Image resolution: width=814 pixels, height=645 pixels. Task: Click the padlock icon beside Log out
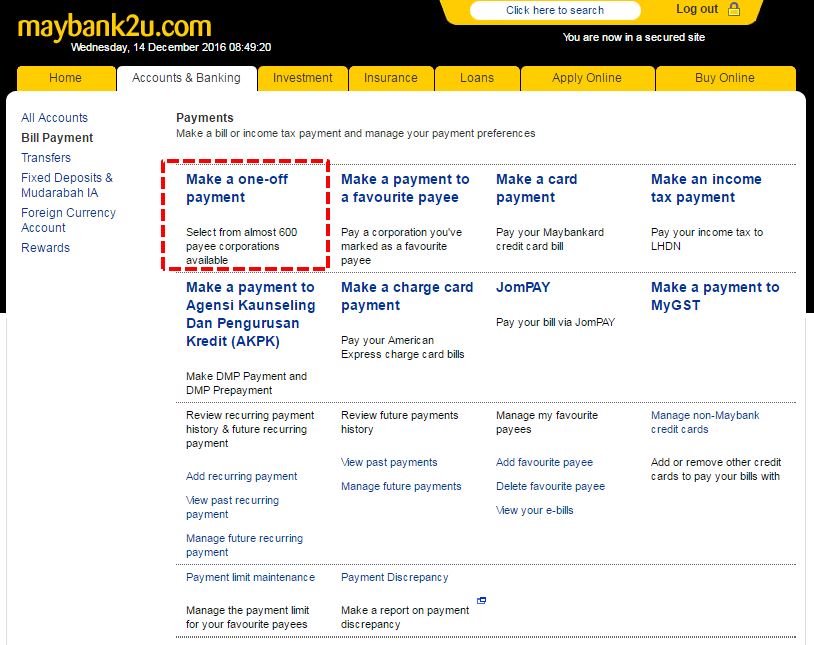734,9
